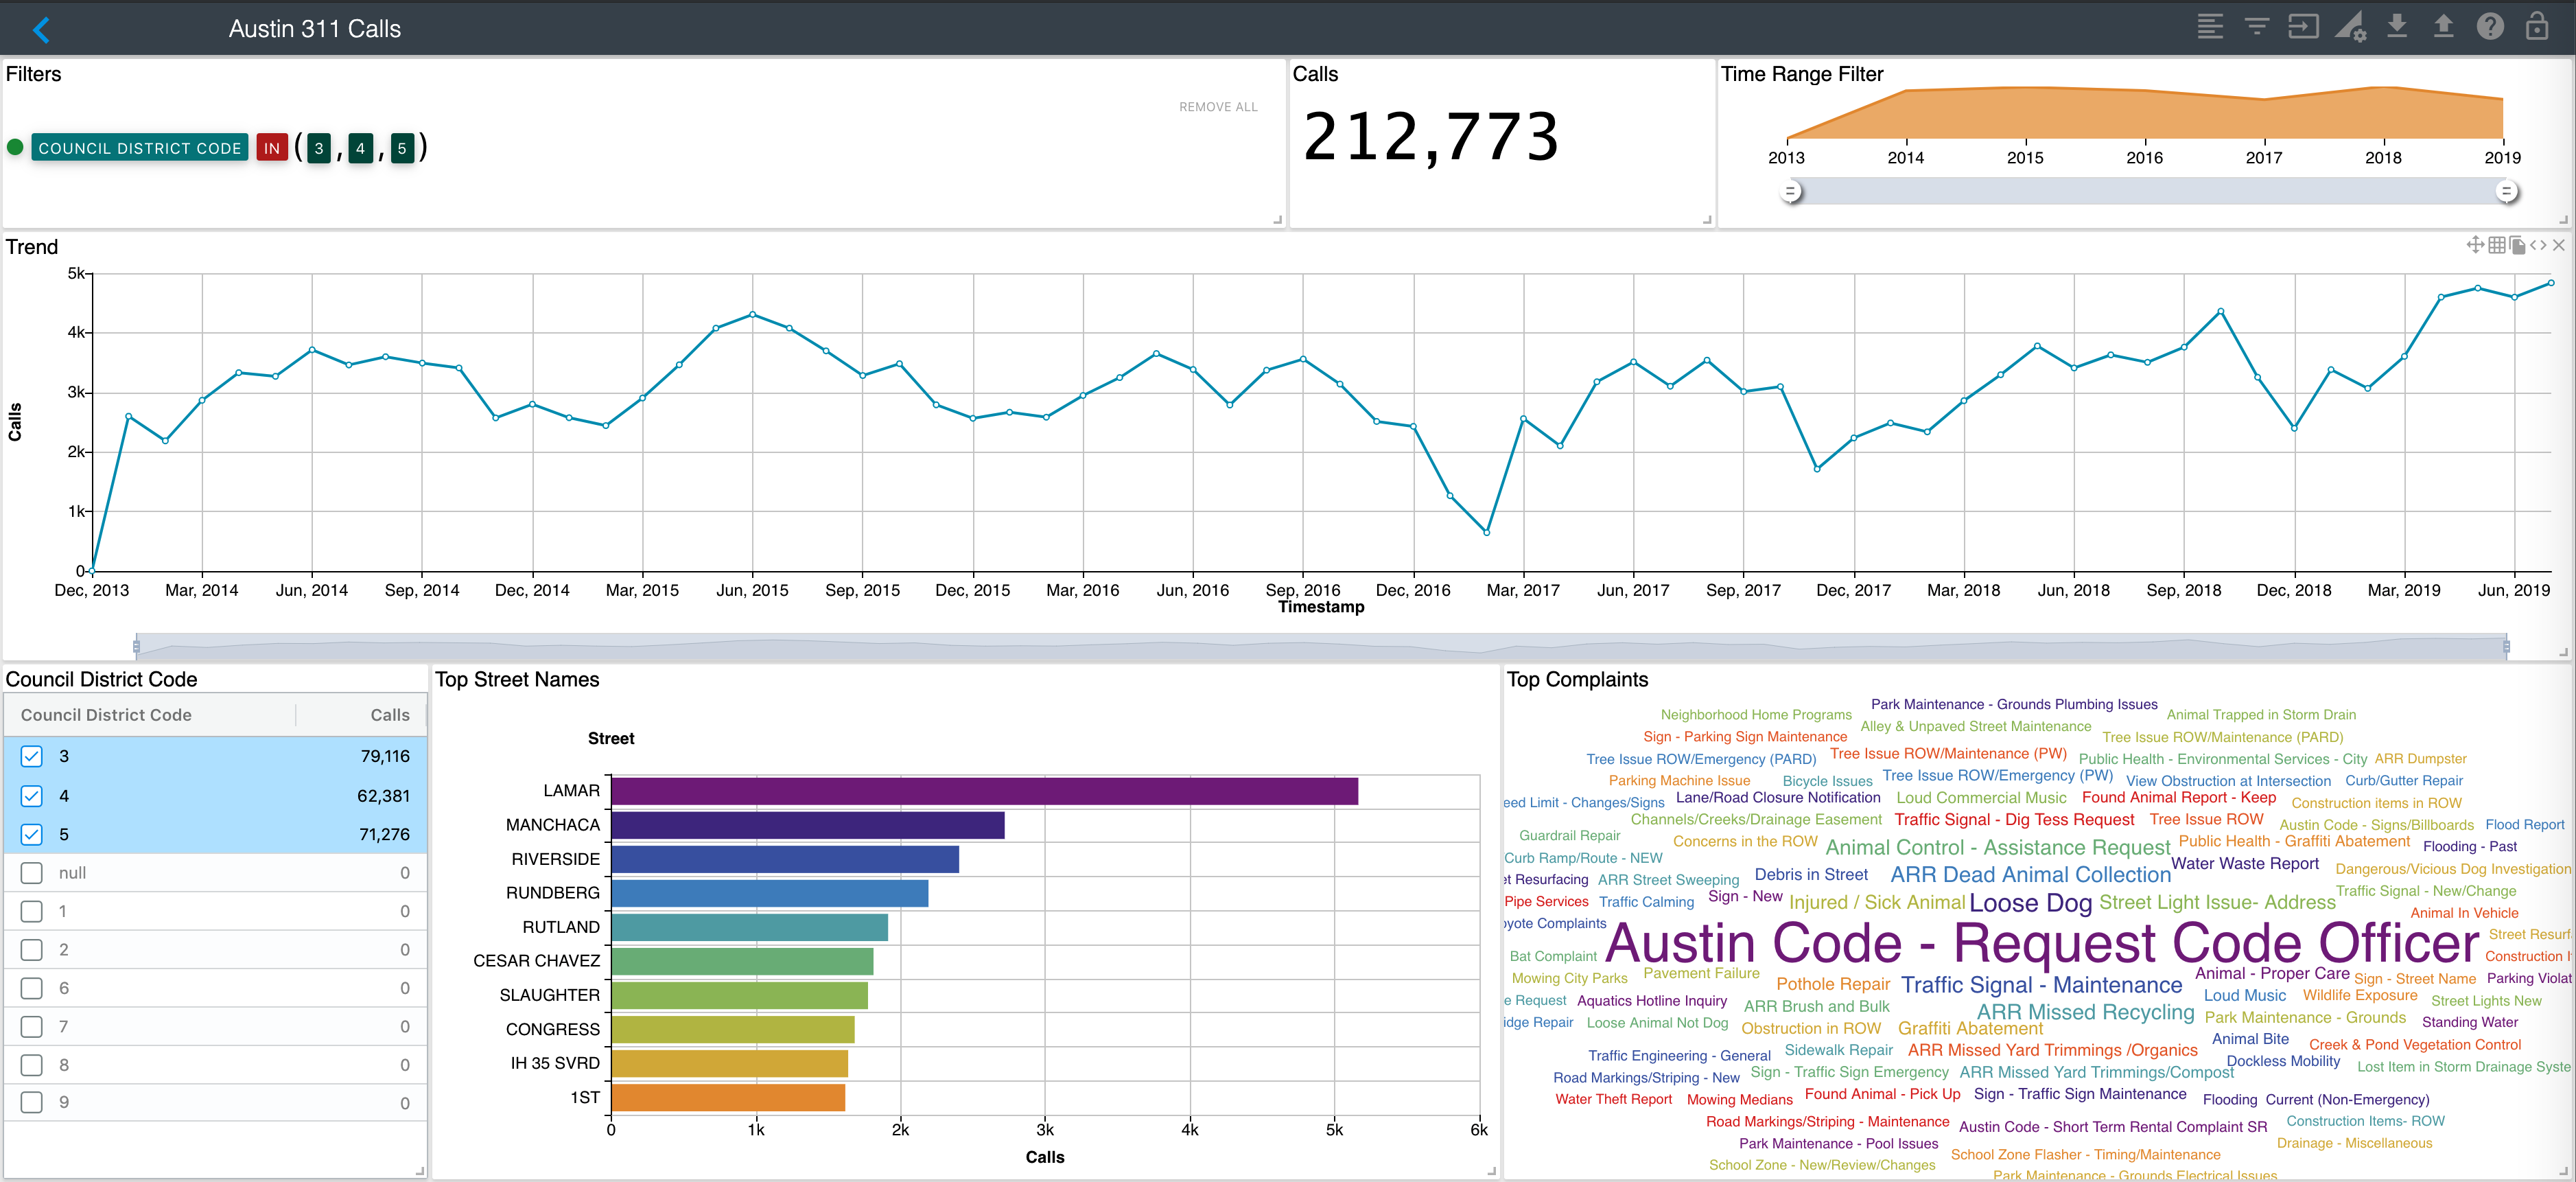Check the null district checkbox

point(32,873)
